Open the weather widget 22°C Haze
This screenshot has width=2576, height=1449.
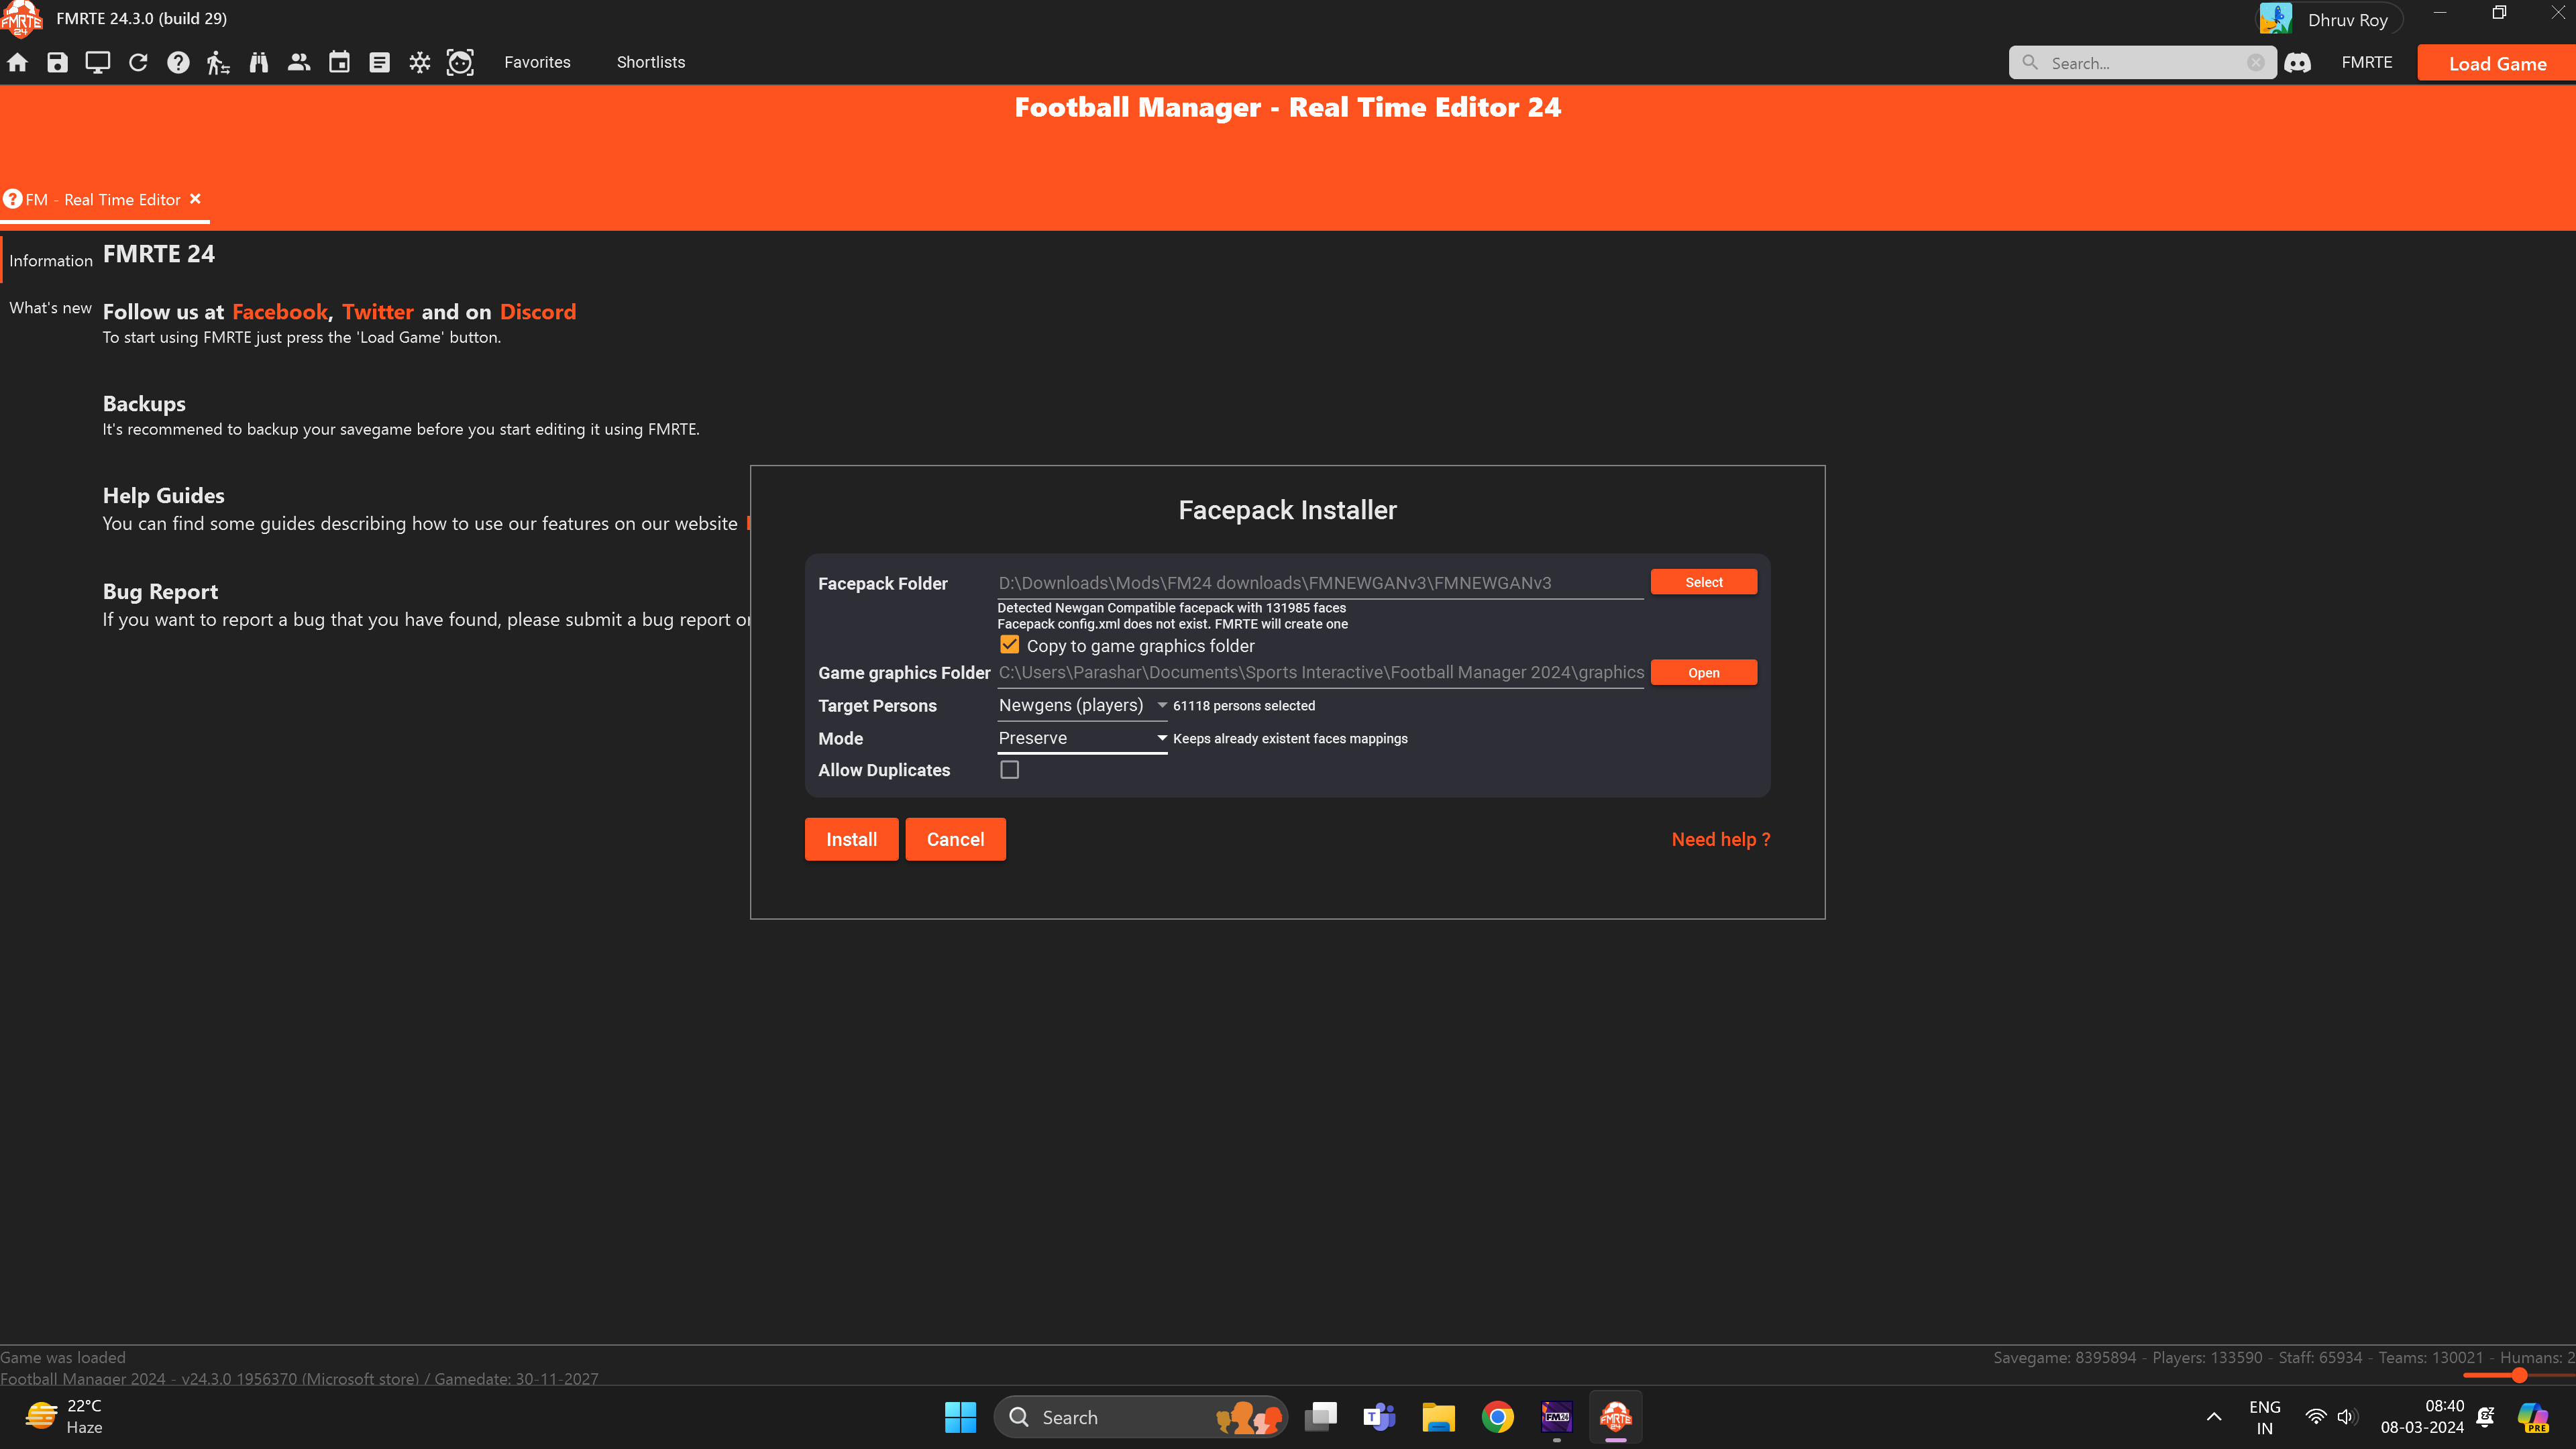coord(64,1416)
